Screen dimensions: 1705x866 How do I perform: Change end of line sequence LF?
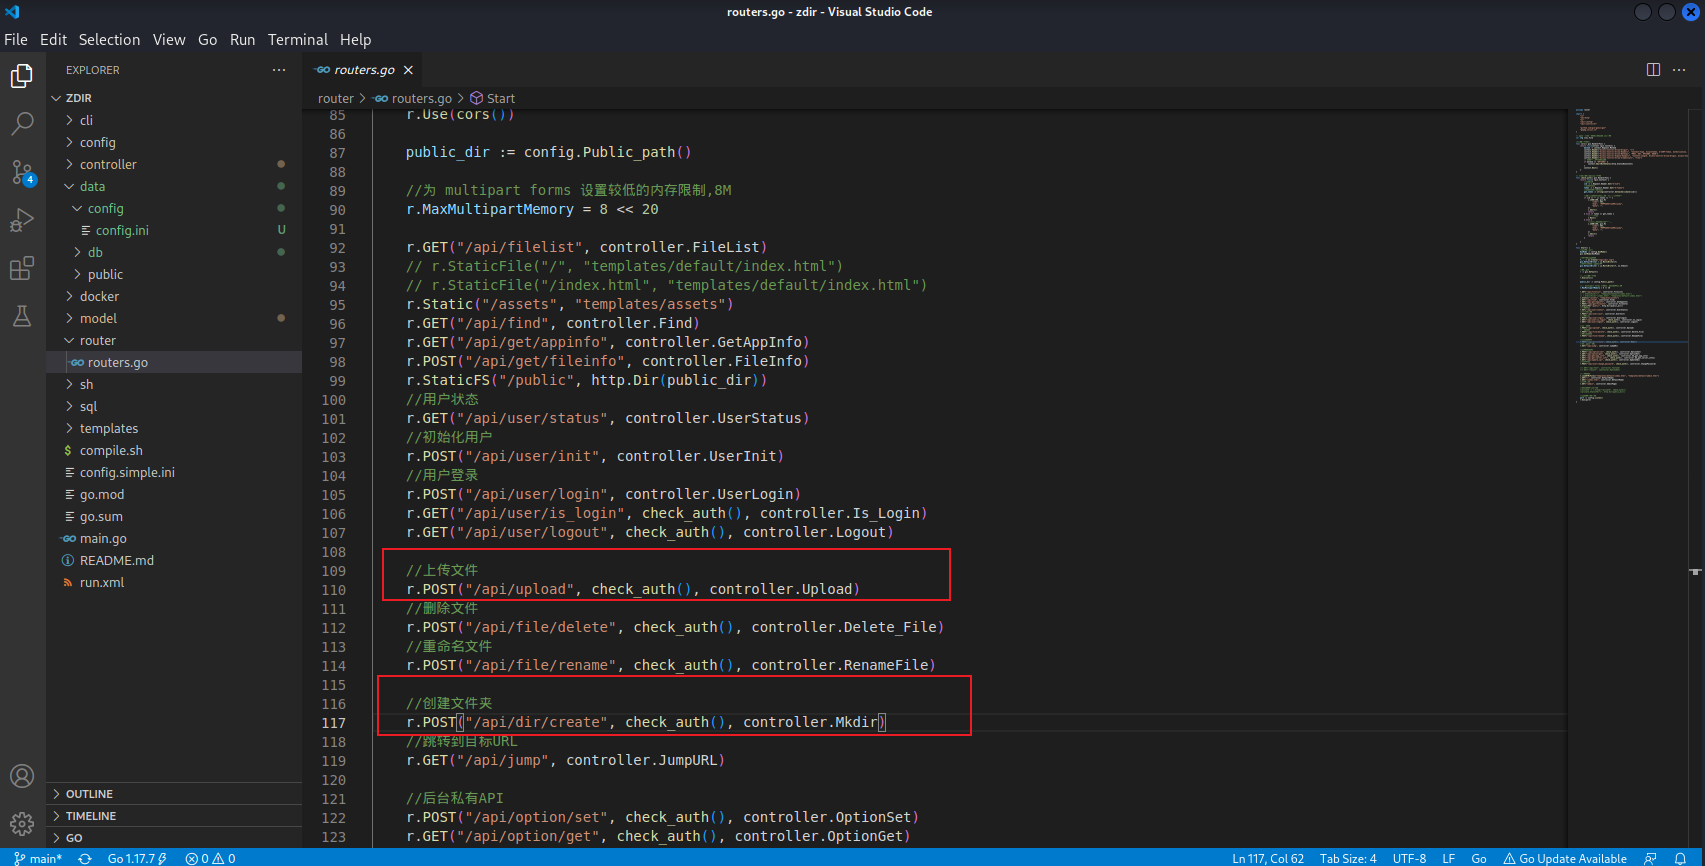click(x=1448, y=858)
